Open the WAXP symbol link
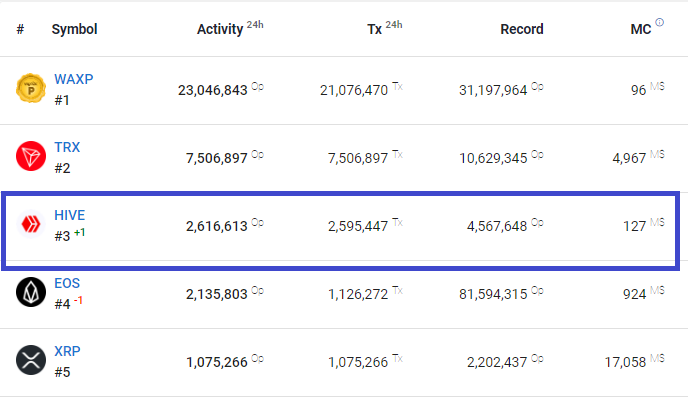 [74, 79]
